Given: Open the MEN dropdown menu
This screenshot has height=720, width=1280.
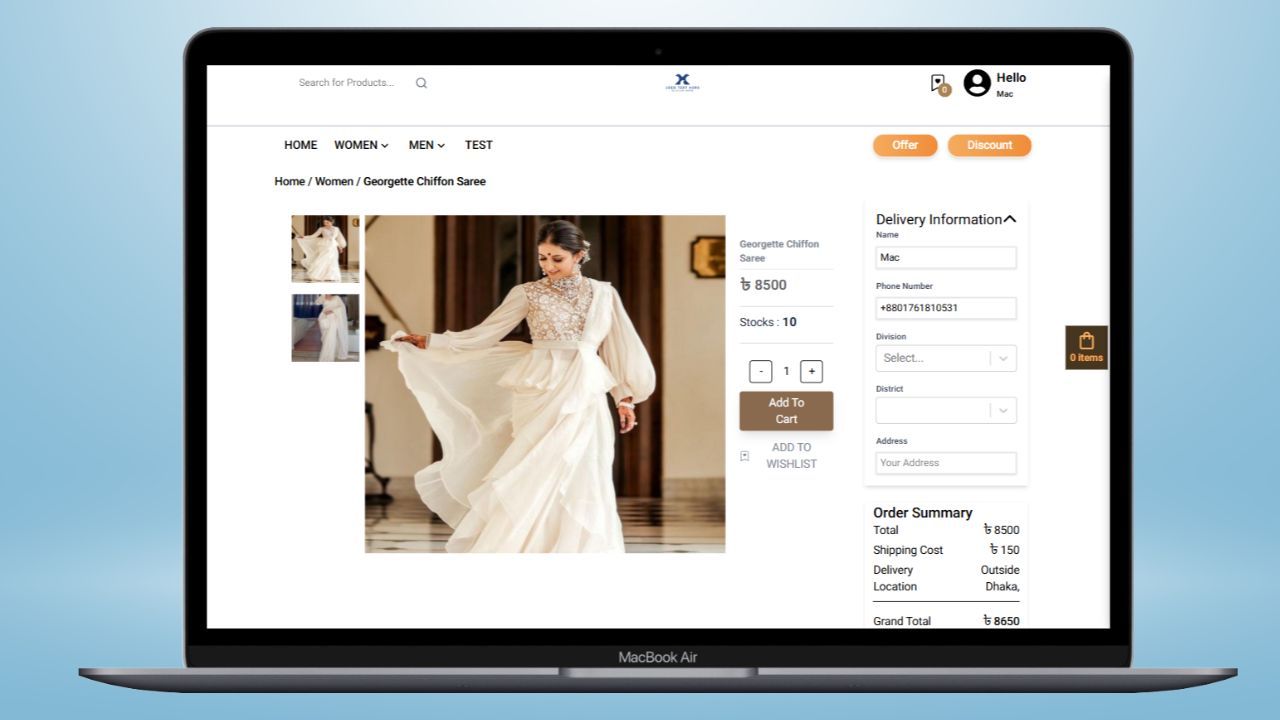Looking at the screenshot, I should (427, 145).
